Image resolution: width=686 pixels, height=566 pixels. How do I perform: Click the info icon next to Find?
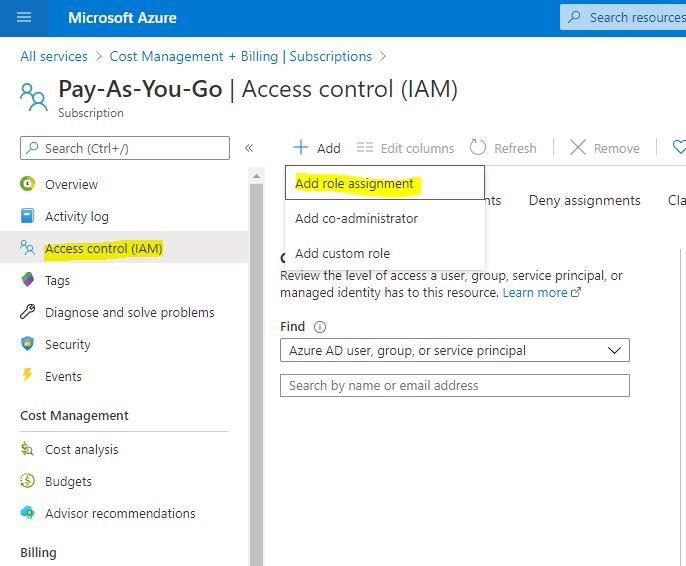320,327
